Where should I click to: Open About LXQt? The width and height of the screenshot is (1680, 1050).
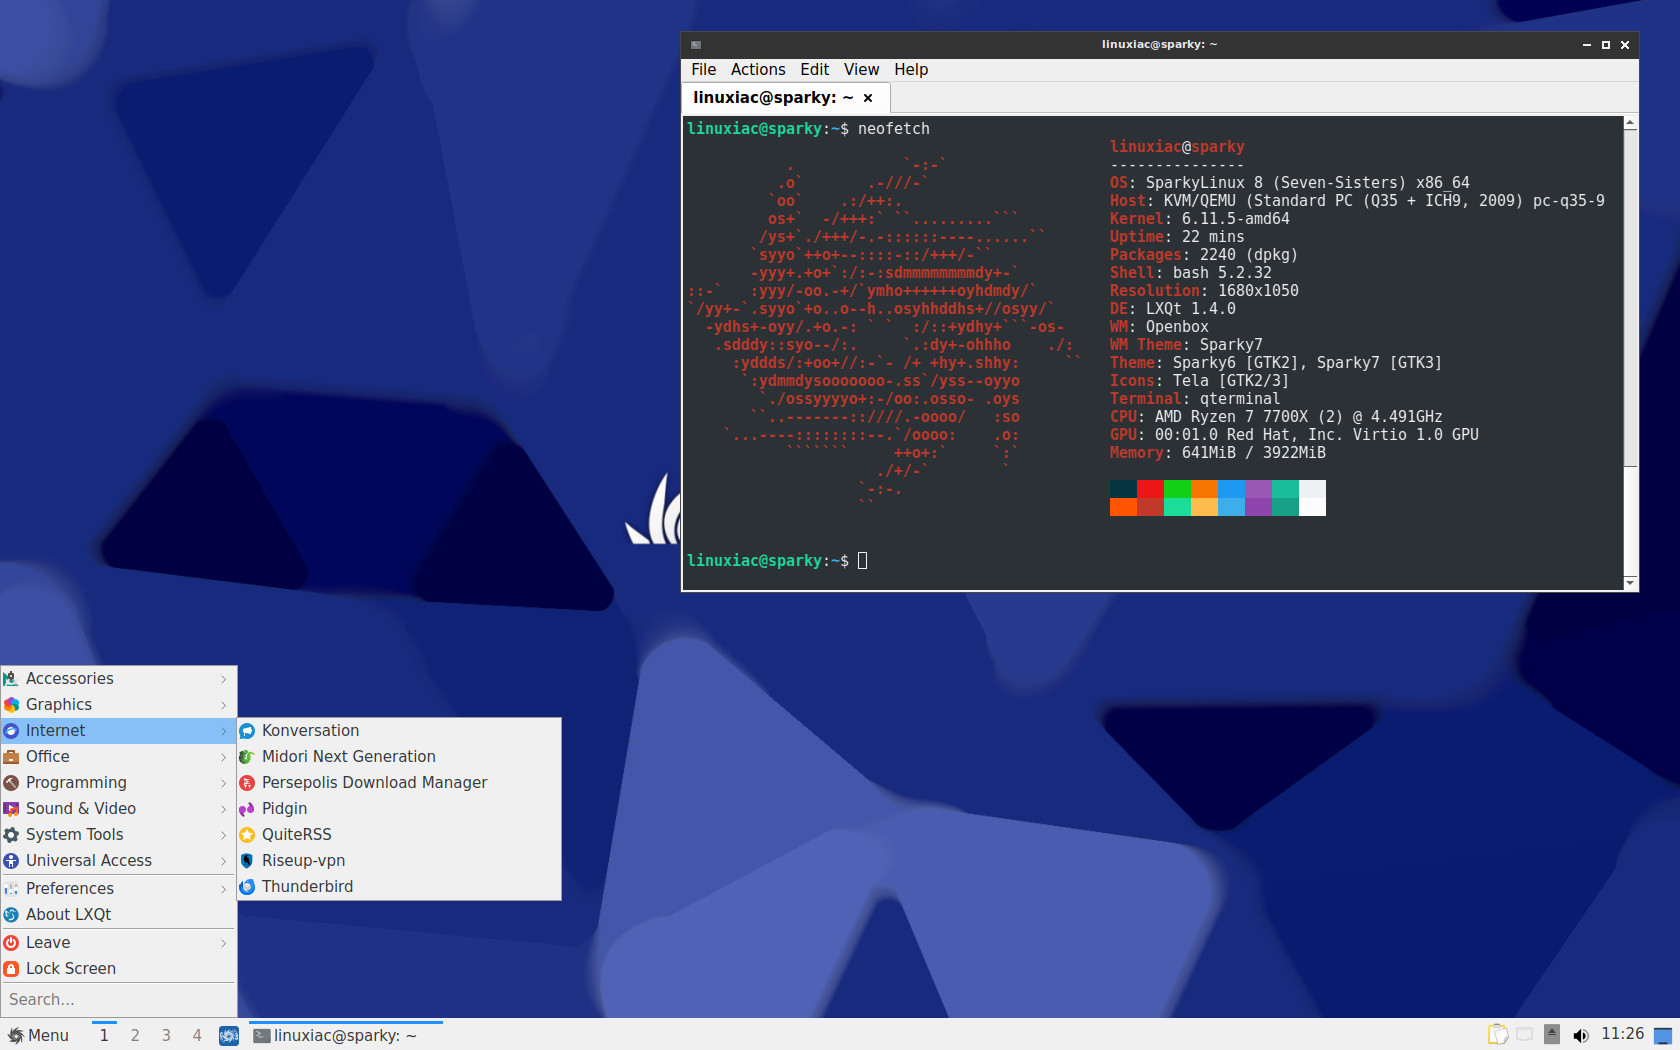pyautogui.click(x=119, y=915)
